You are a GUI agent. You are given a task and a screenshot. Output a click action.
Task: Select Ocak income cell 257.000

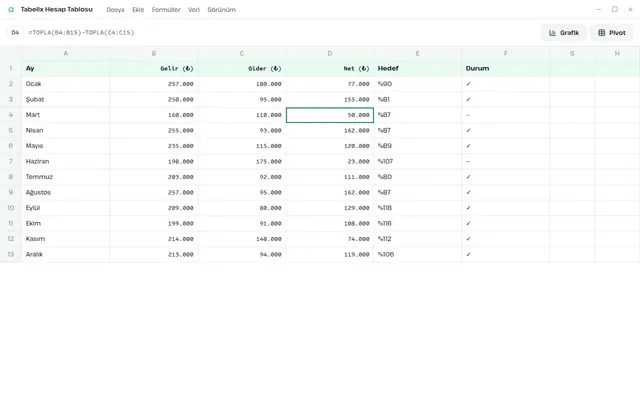click(153, 84)
